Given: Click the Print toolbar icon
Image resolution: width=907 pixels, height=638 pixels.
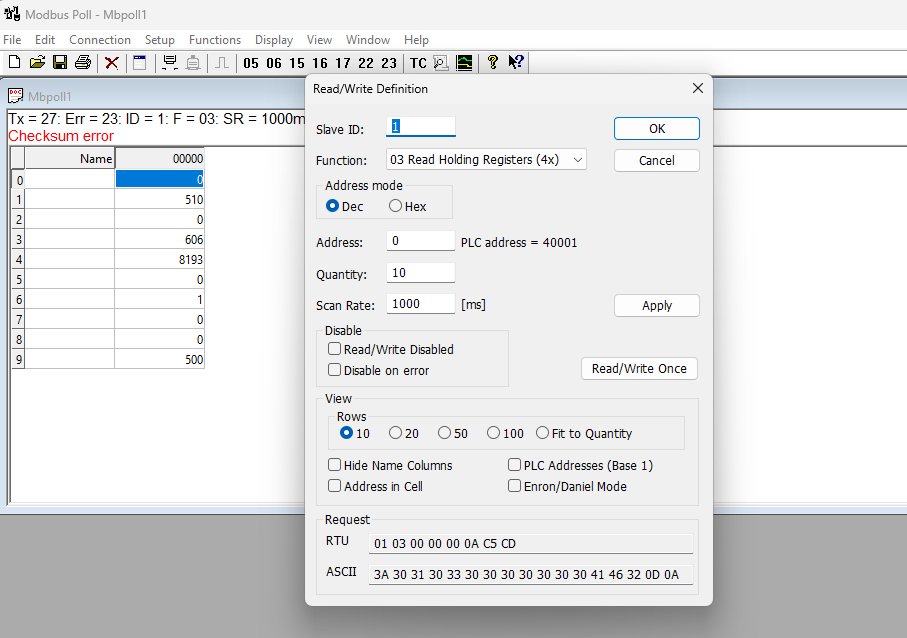Looking at the screenshot, I should coord(83,63).
